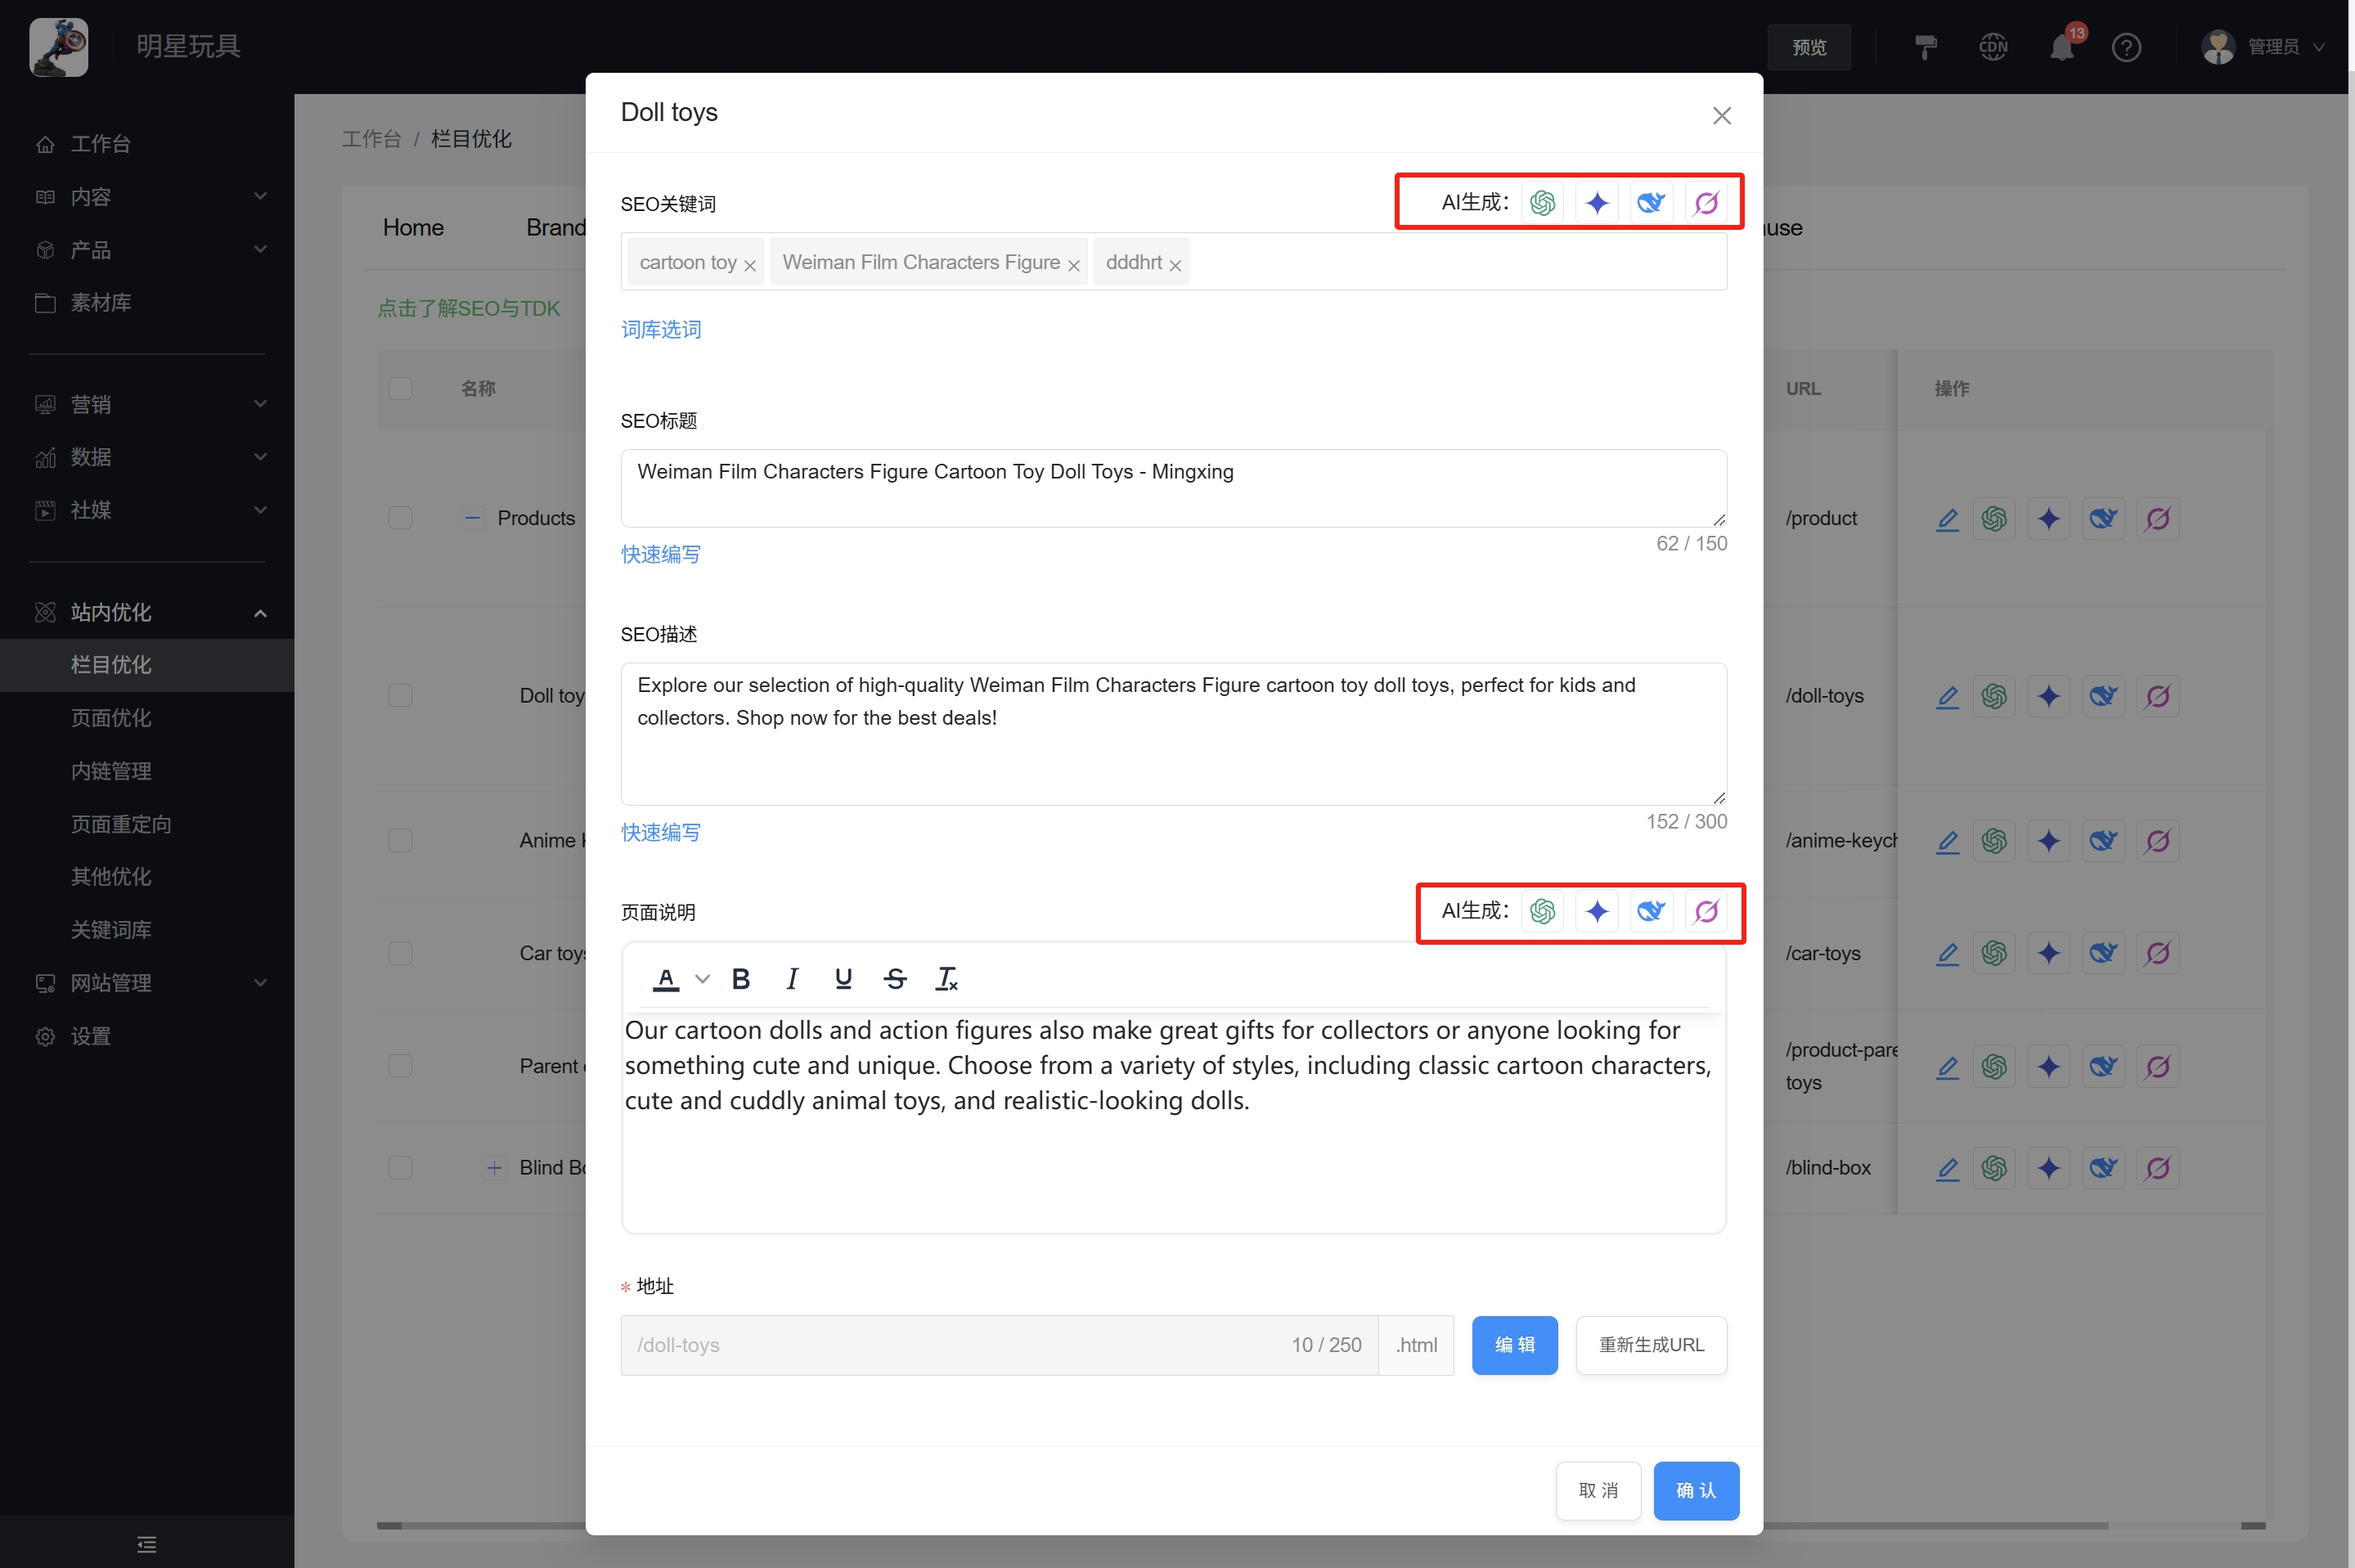Expand the 营销 sidebar menu
This screenshot has width=2355, height=1568.
147,405
